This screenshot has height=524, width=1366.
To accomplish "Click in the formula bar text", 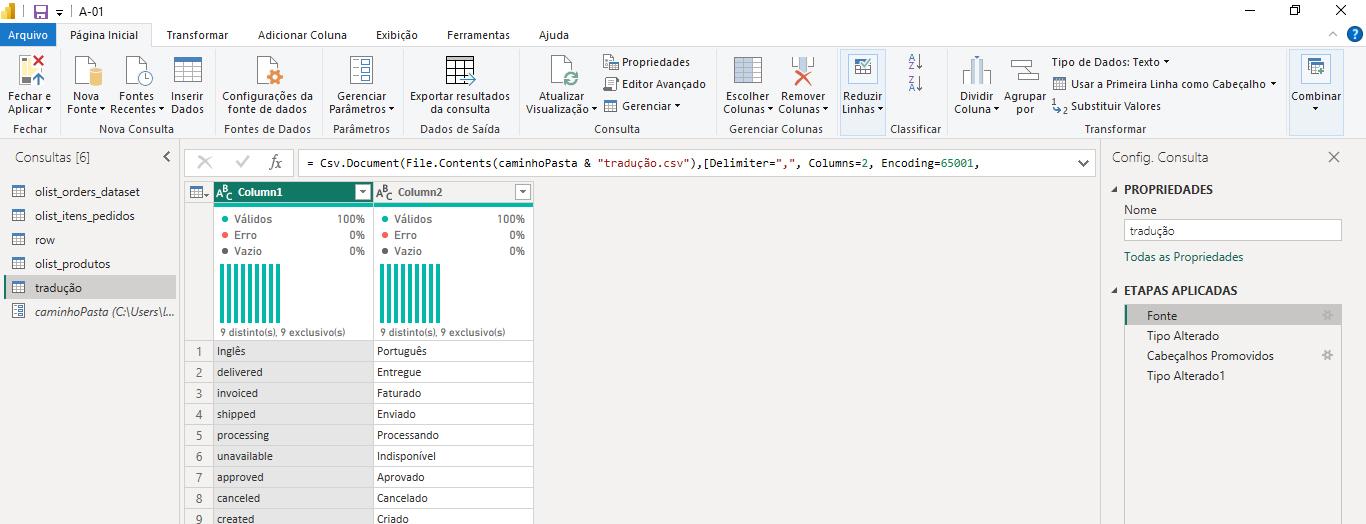I will pos(645,163).
